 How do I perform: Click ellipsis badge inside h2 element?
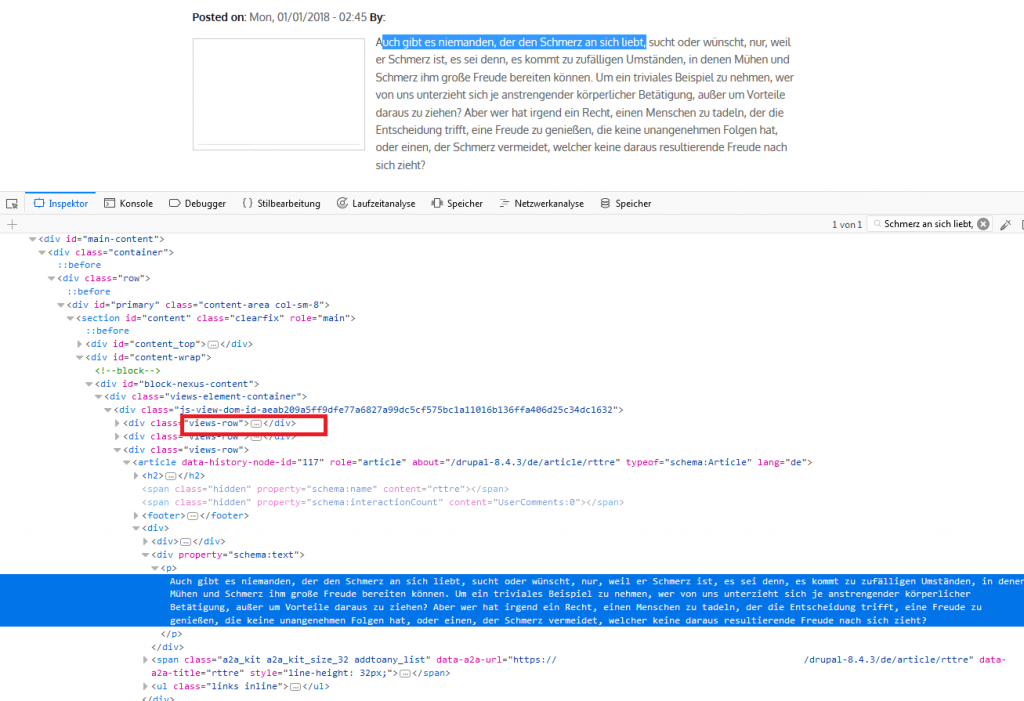pyautogui.click(x=170, y=476)
